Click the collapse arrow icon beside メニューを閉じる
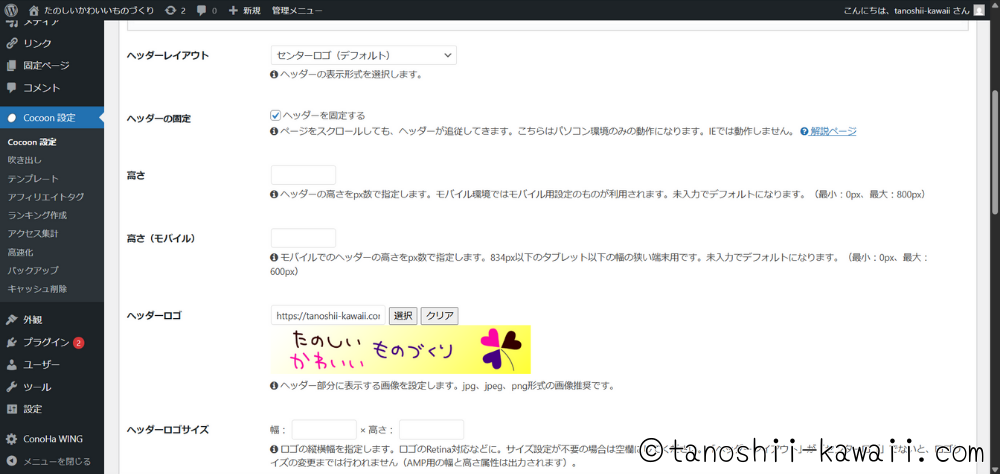 pos(11,461)
